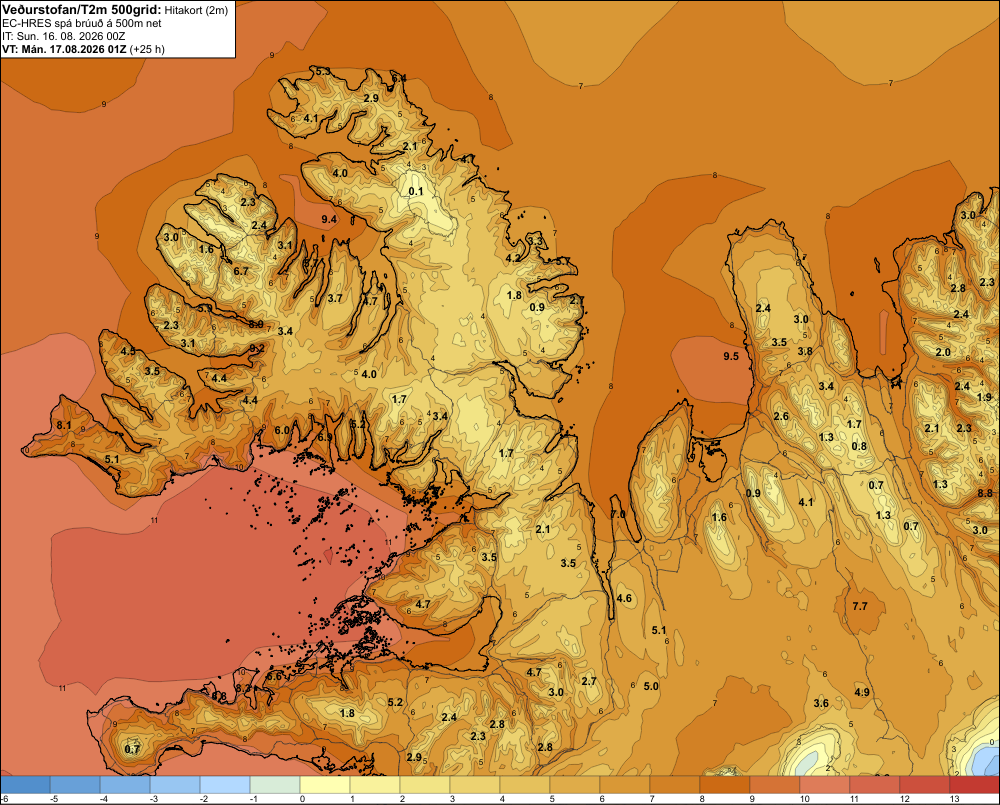Click the '8.1' temperature value on the peninsula tip

pyautogui.click(x=64, y=425)
